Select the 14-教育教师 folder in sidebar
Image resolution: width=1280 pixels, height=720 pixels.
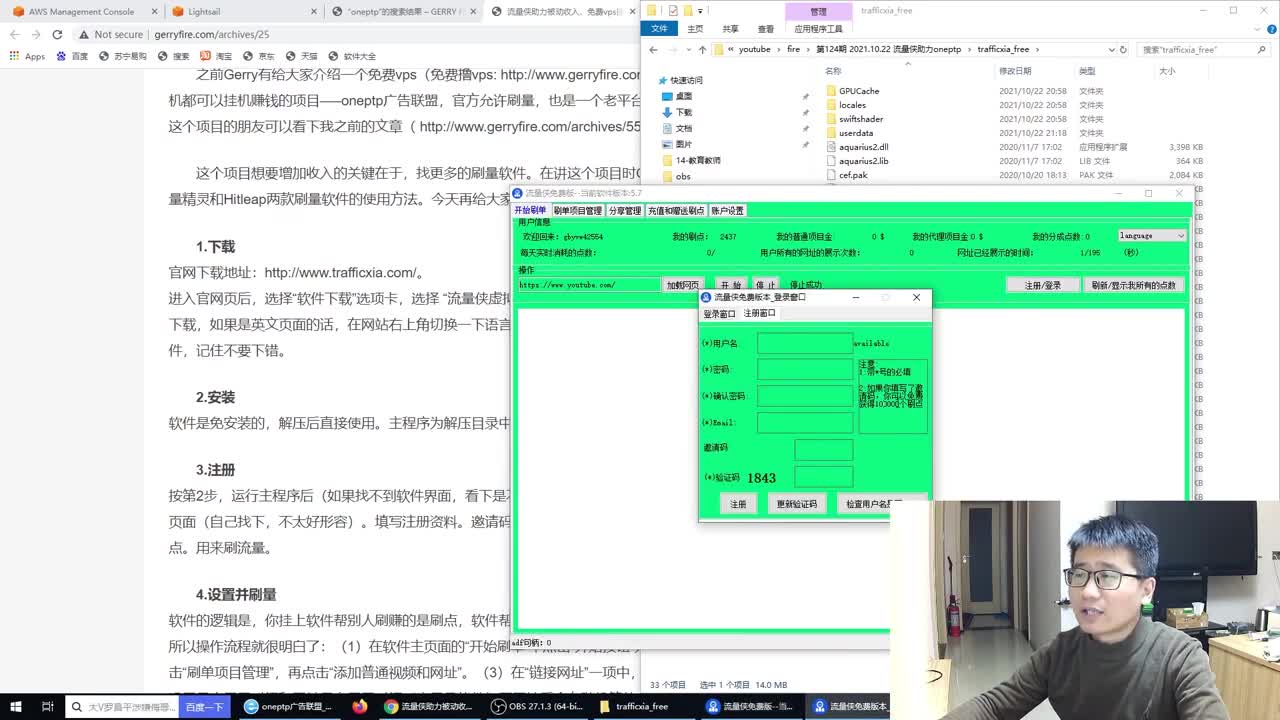[697, 160]
